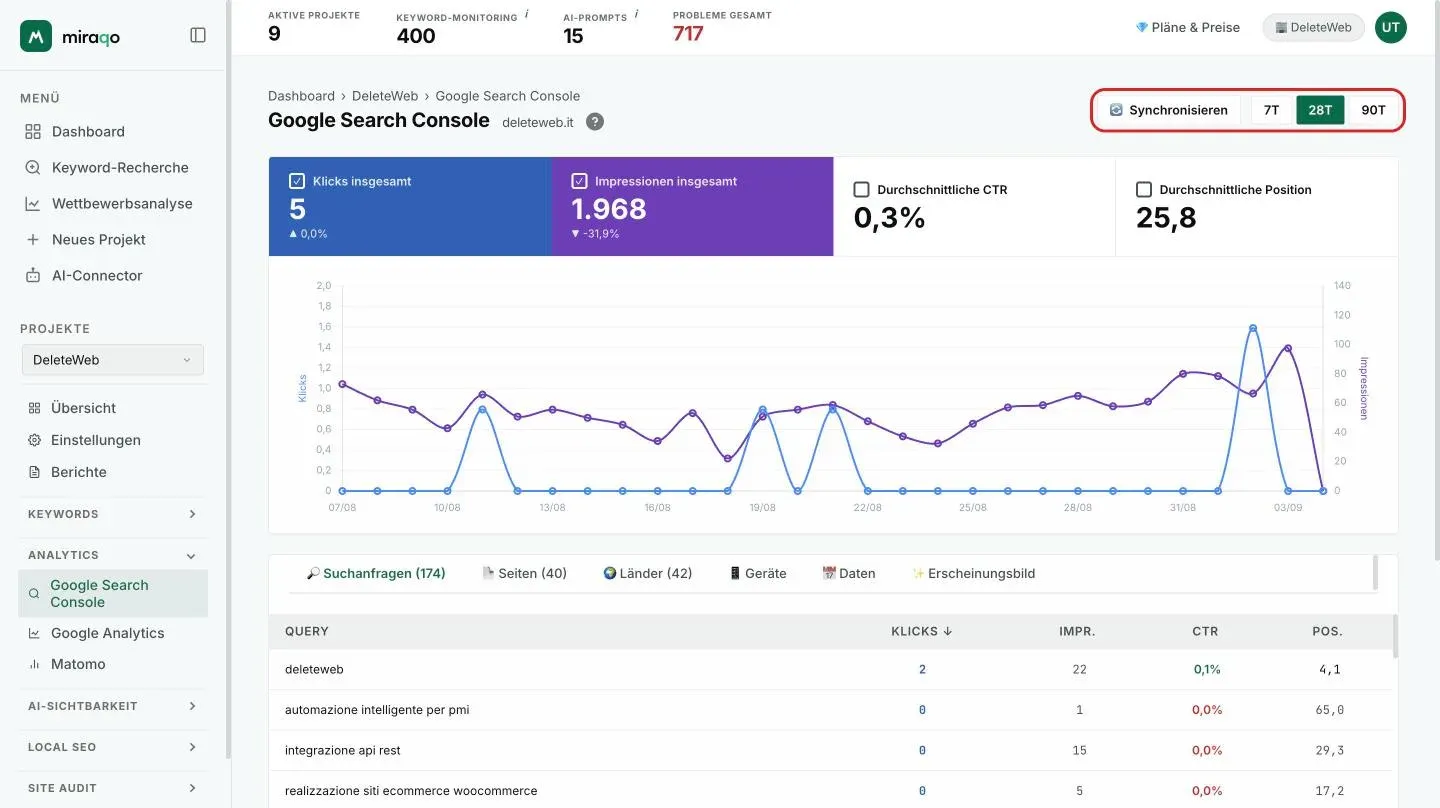Click the Berichte document icon

[34, 472]
